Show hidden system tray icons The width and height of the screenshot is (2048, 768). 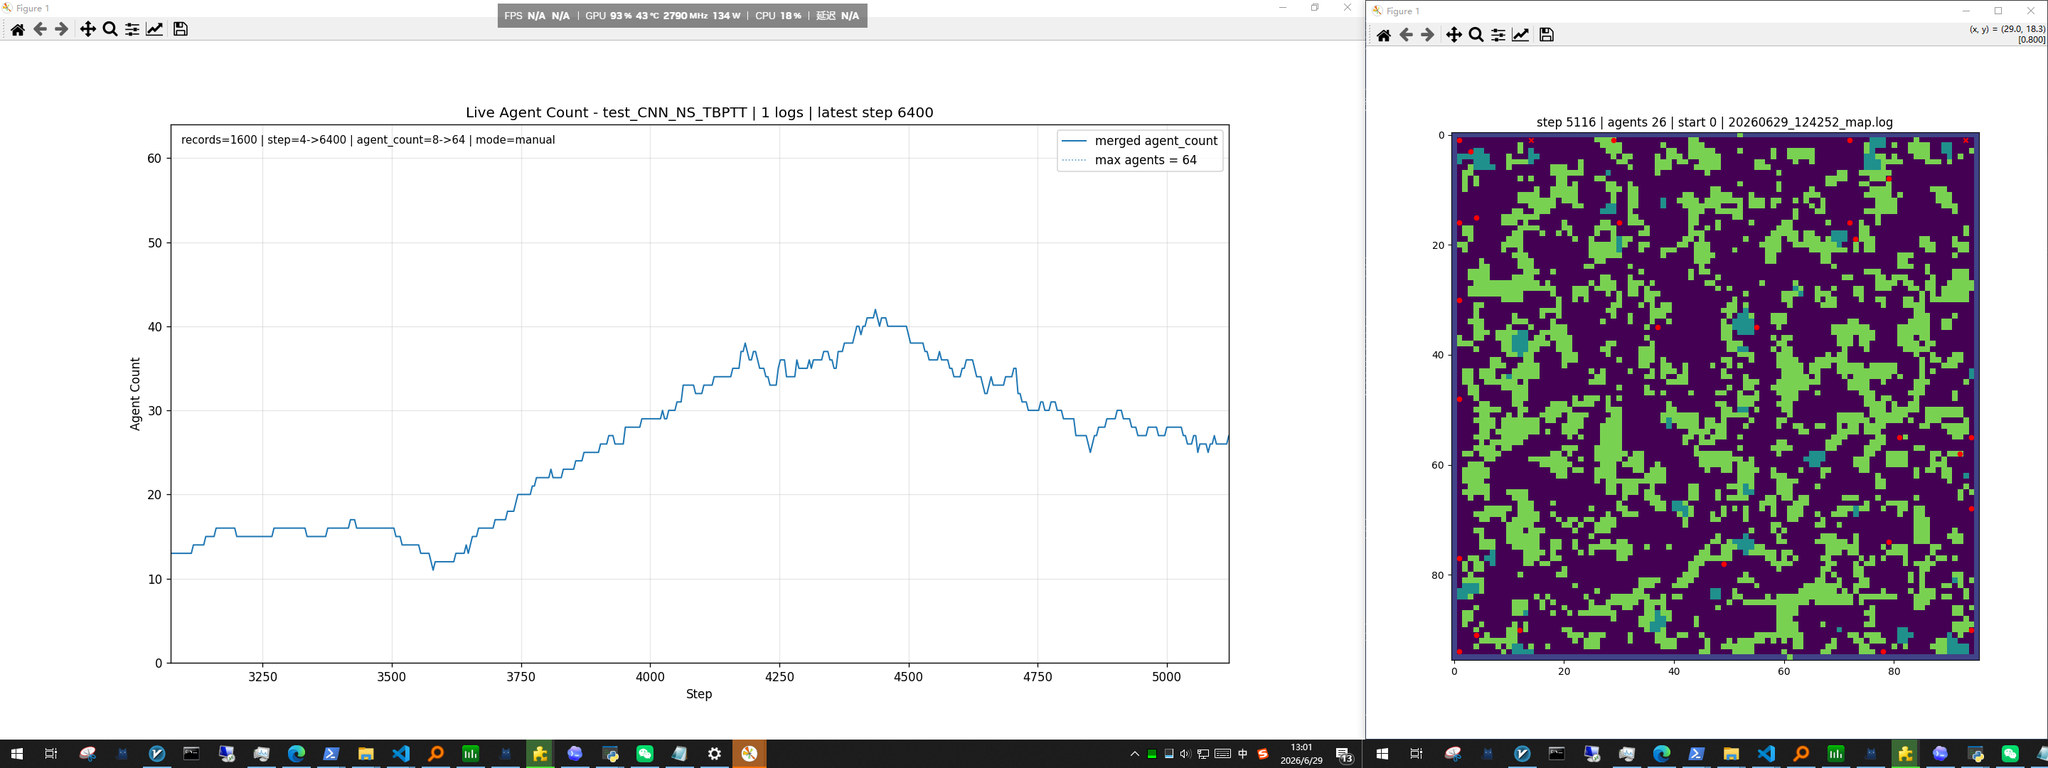1134,754
